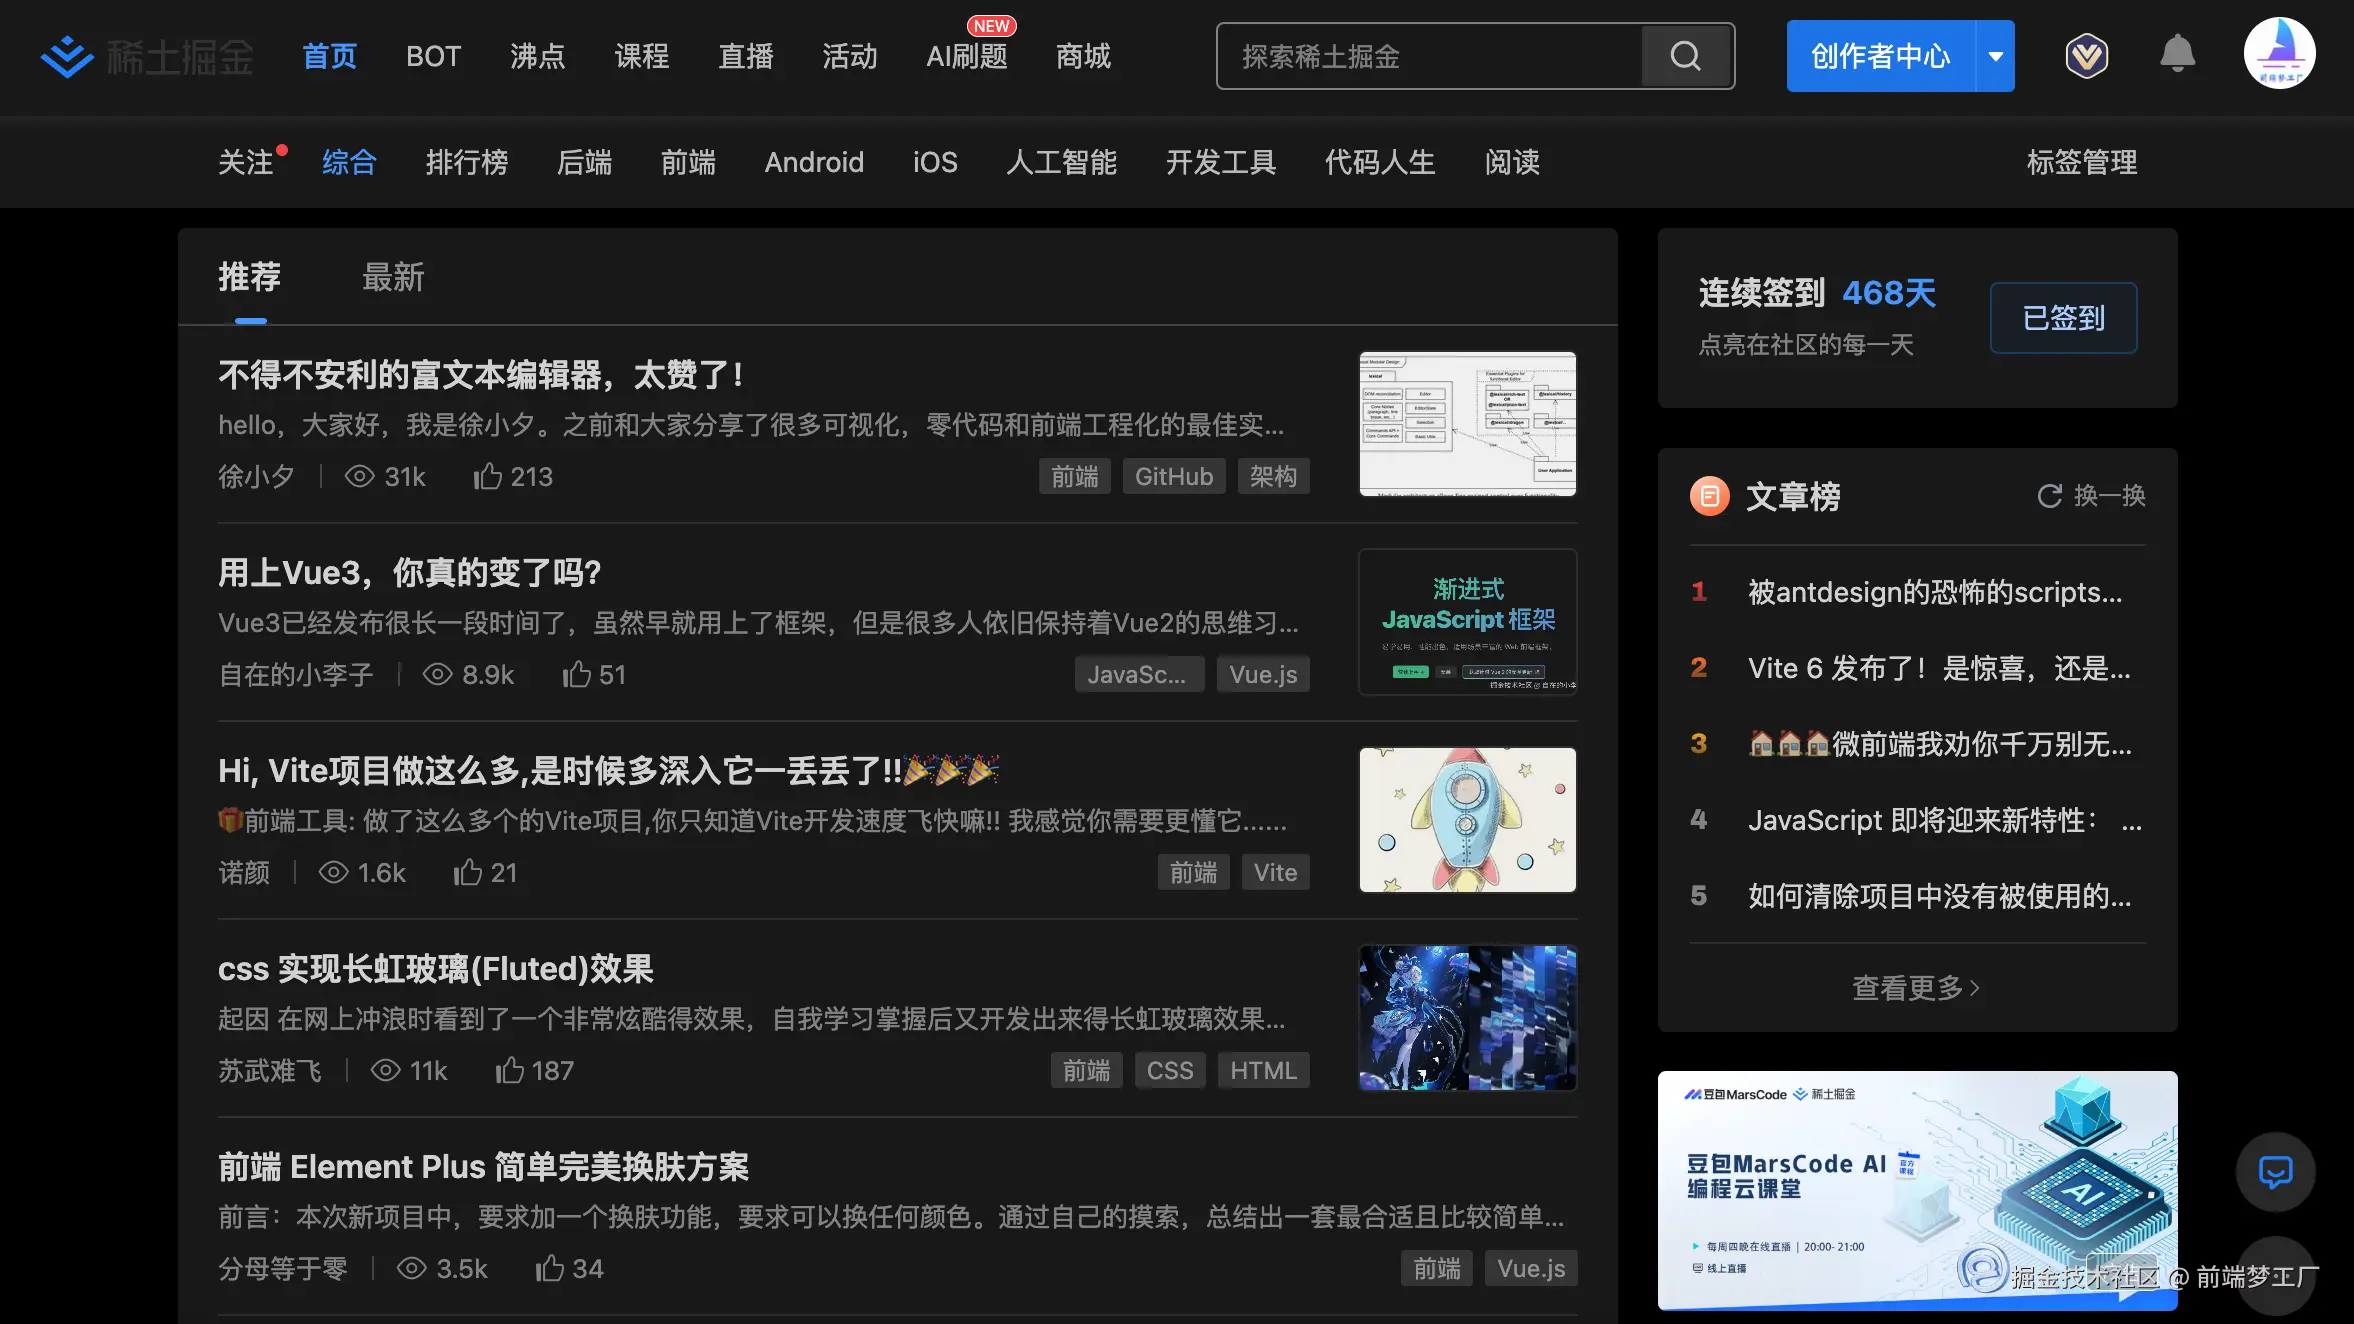Open the user avatar profile menu
This screenshot has width=2354, height=1324.
2279,54
